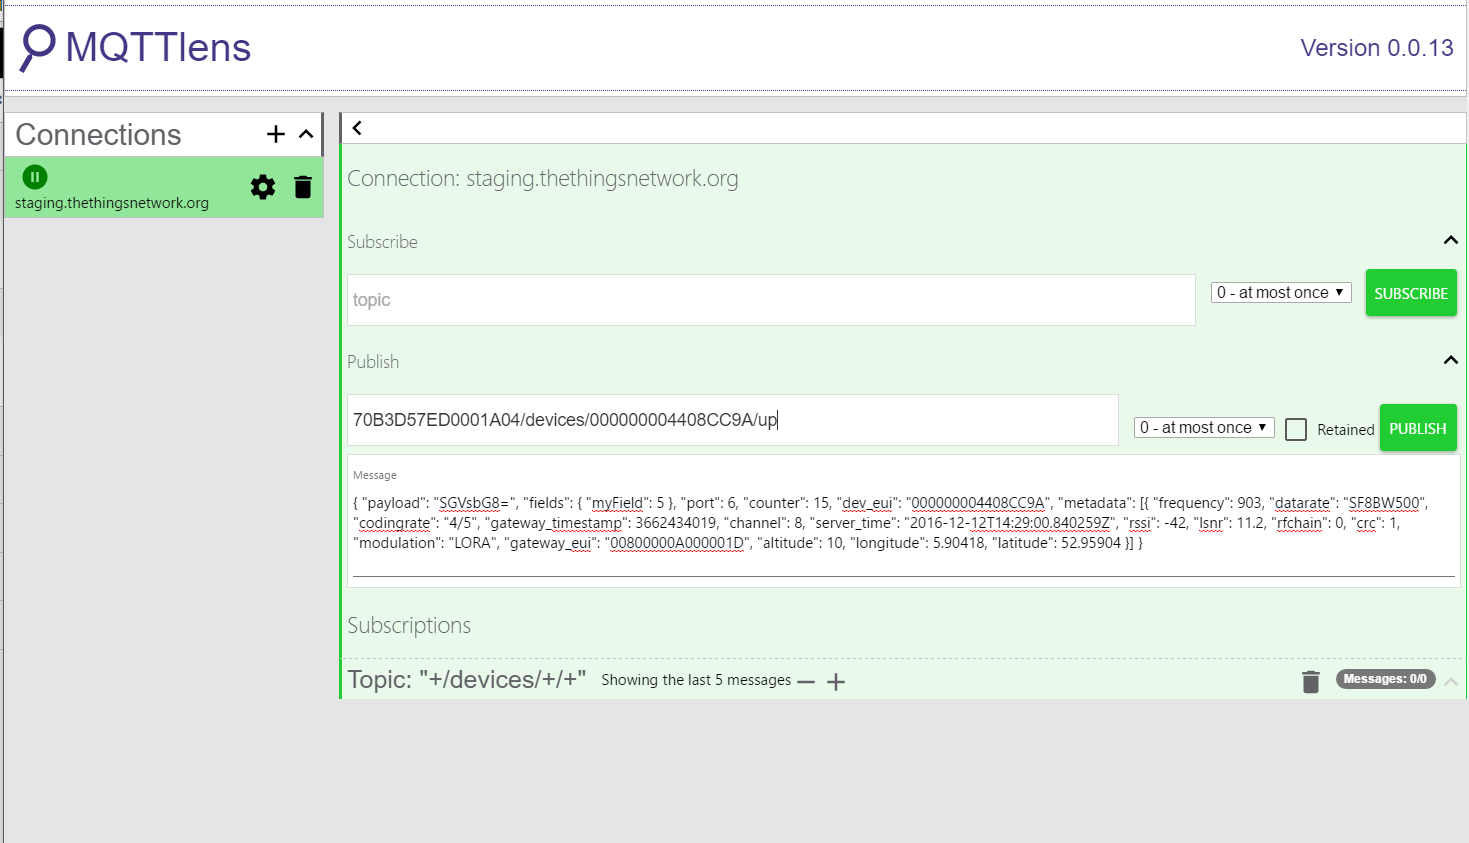Select the staging.thethingsnetwork.org connection entry
The height and width of the screenshot is (843, 1469).
tap(164, 187)
